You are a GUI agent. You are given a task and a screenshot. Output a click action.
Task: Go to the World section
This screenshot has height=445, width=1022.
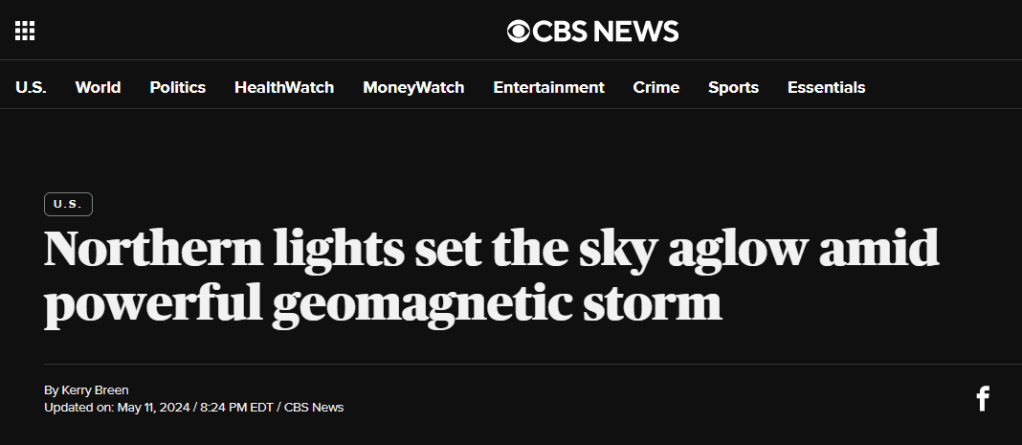point(98,87)
